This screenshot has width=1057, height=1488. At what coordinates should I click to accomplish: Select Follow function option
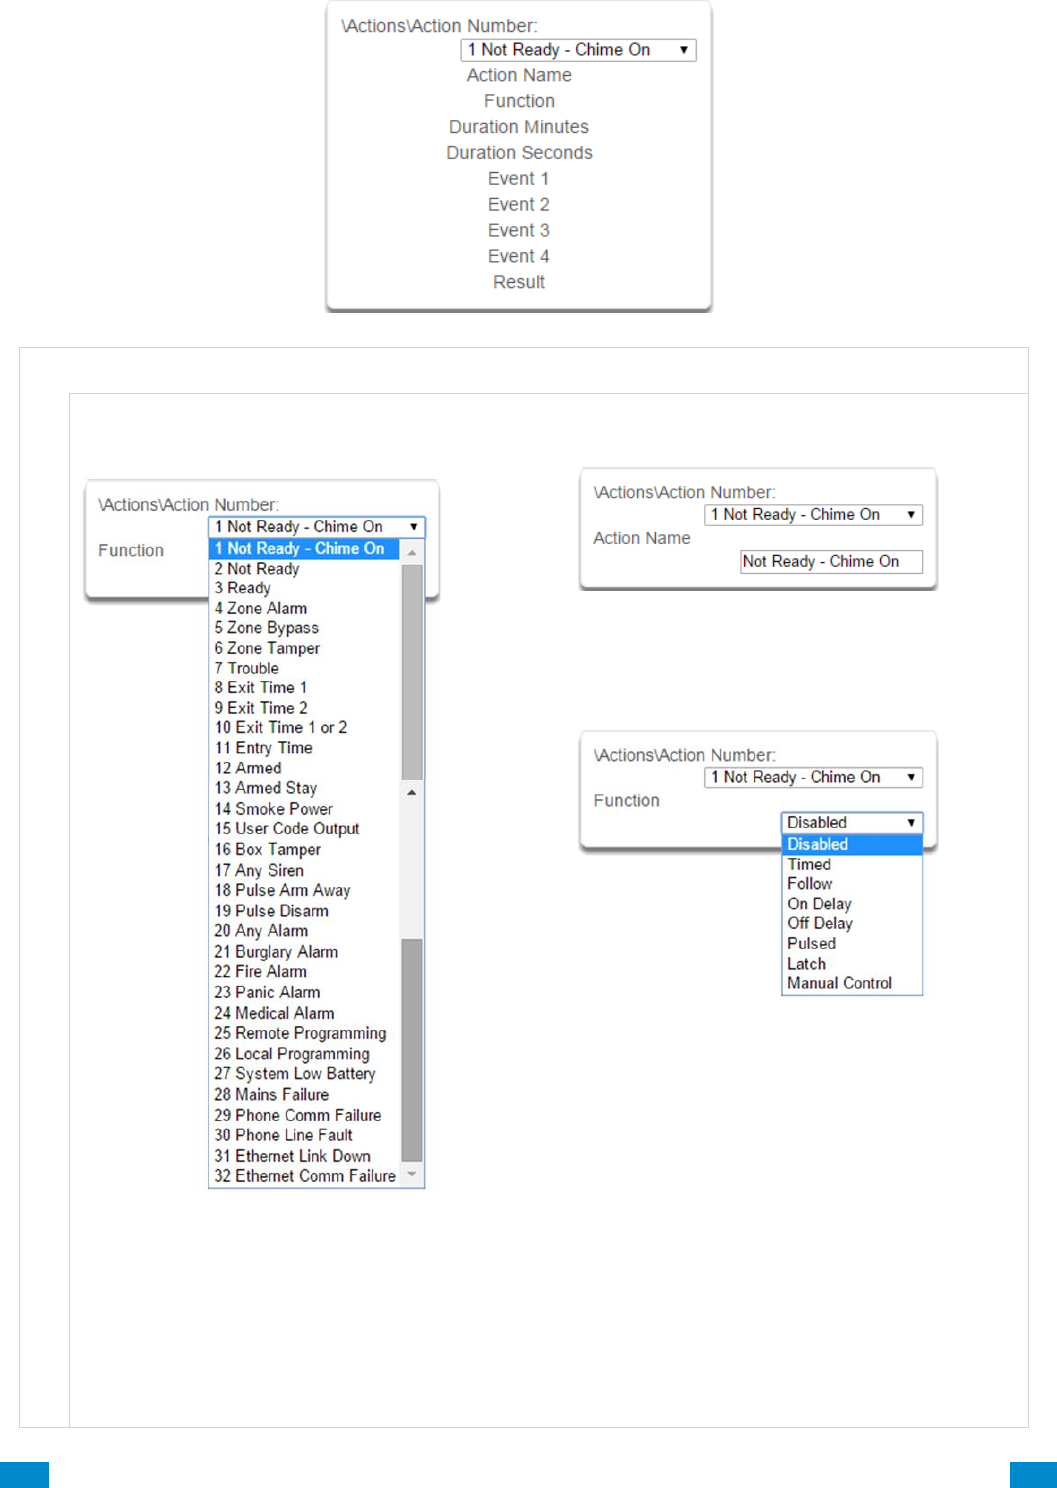(x=851, y=884)
